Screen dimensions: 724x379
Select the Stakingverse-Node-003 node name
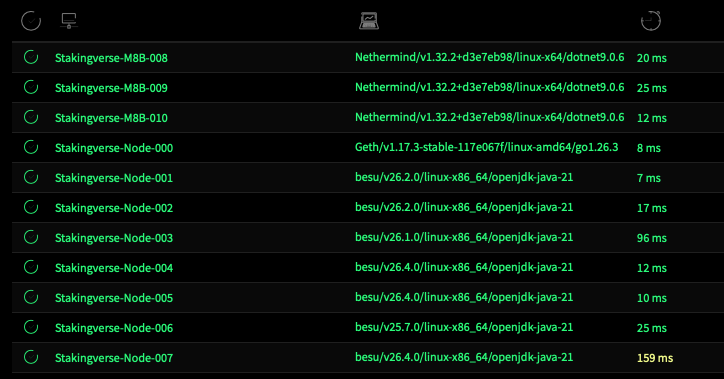(x=114, y=238)
